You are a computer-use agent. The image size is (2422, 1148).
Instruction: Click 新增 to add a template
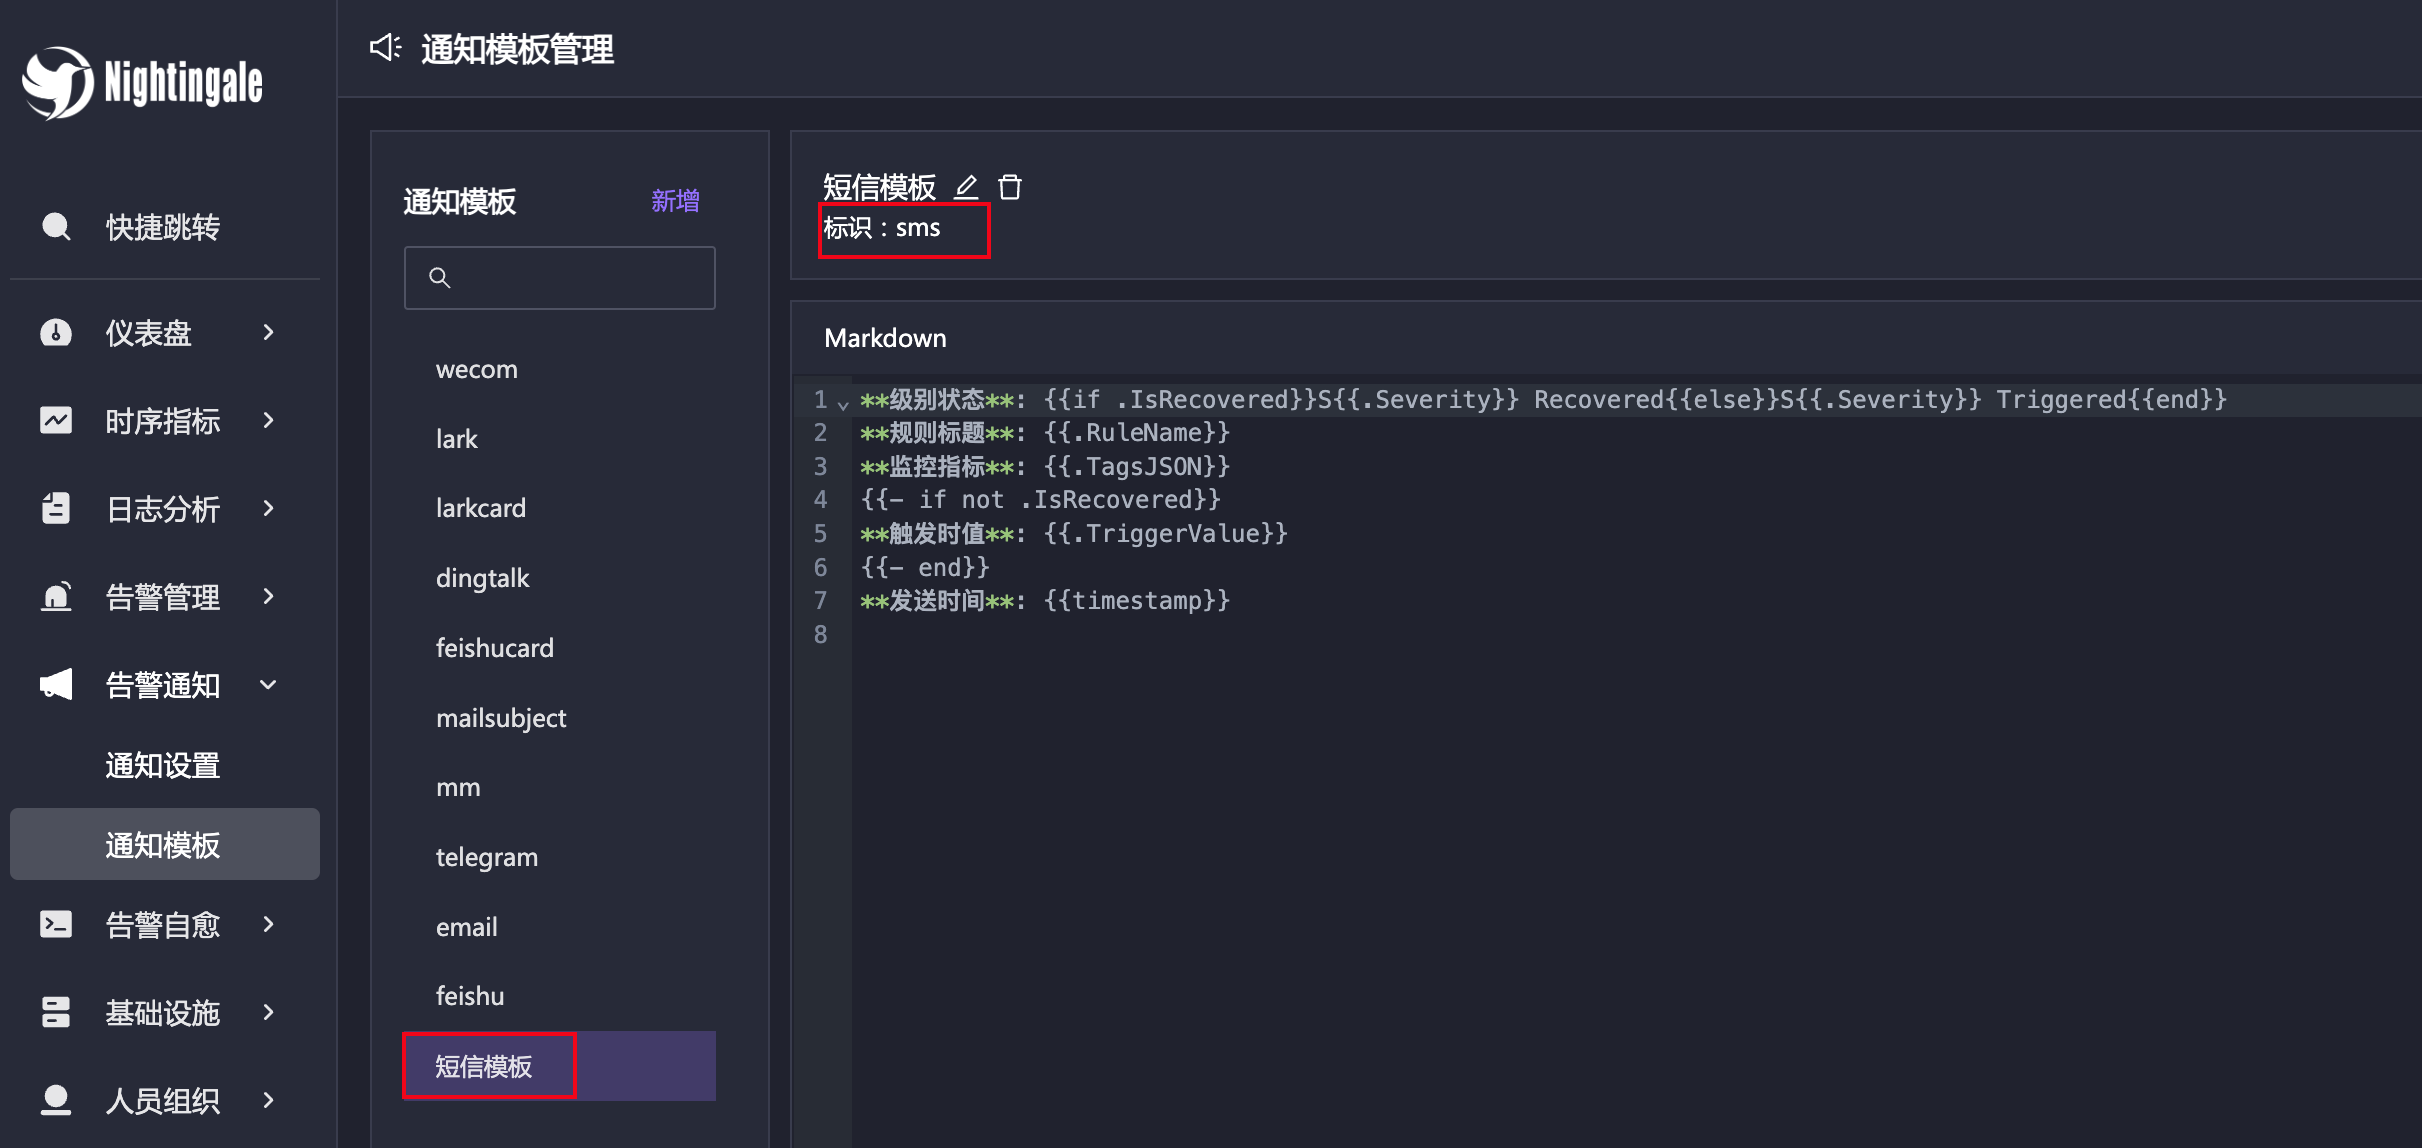tap(675, 201)
